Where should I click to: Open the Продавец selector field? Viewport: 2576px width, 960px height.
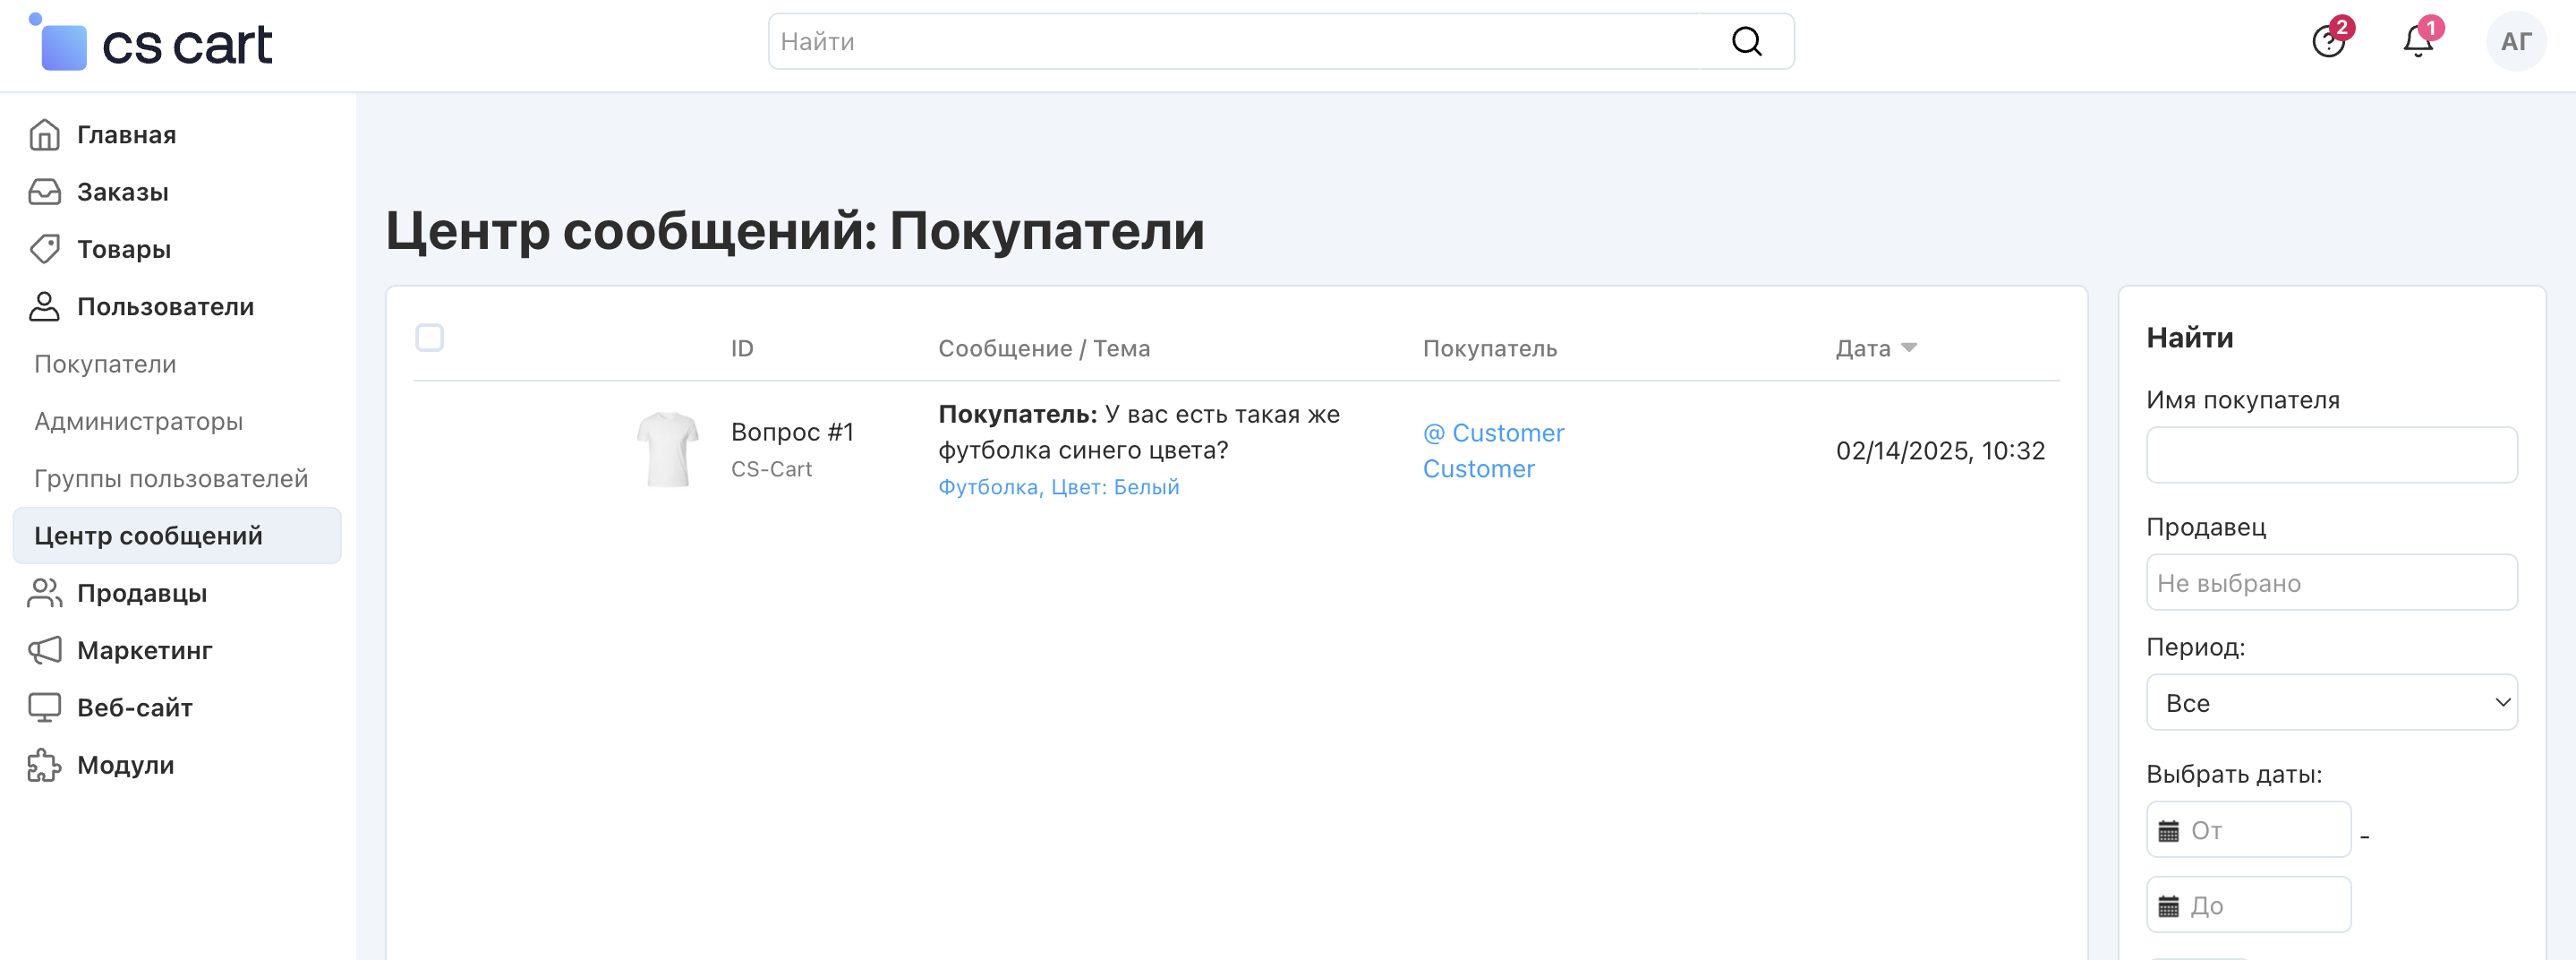[2331, 583]
